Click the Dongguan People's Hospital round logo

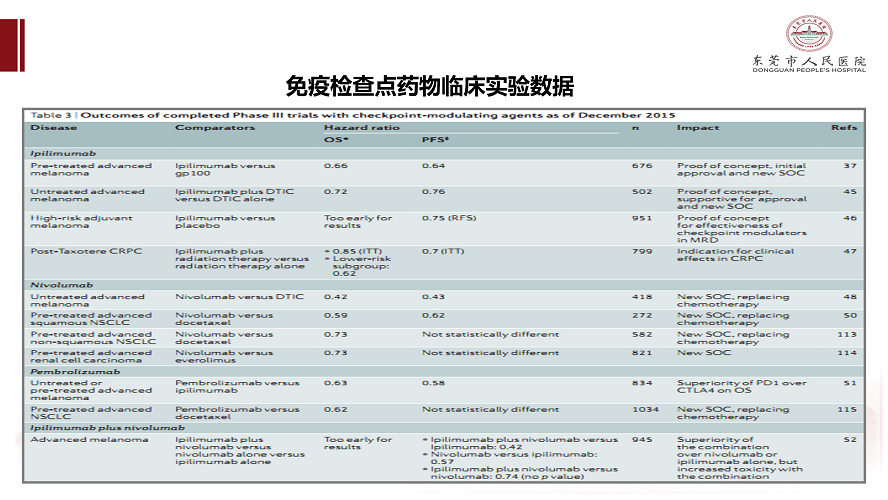coord(809,33)
